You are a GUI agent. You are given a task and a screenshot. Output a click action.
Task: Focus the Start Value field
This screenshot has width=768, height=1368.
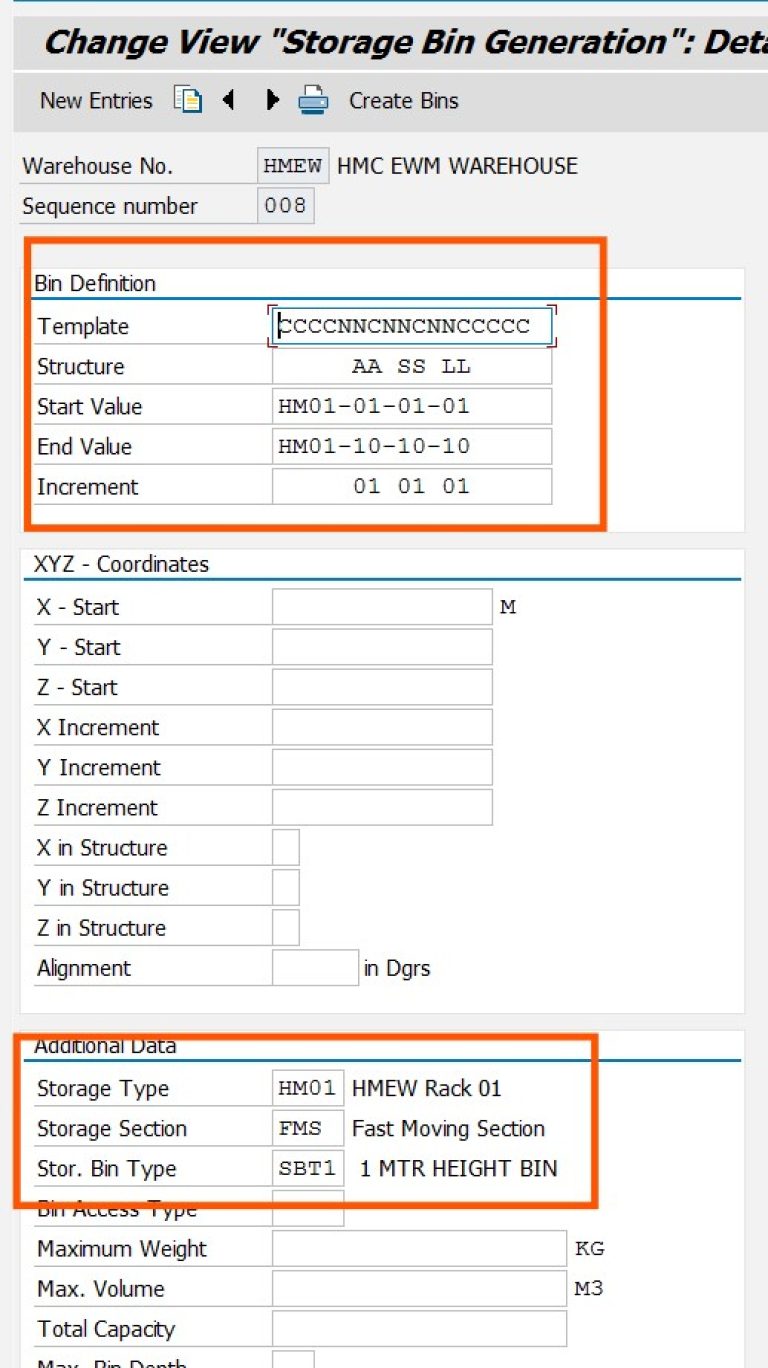coord(412,407)
